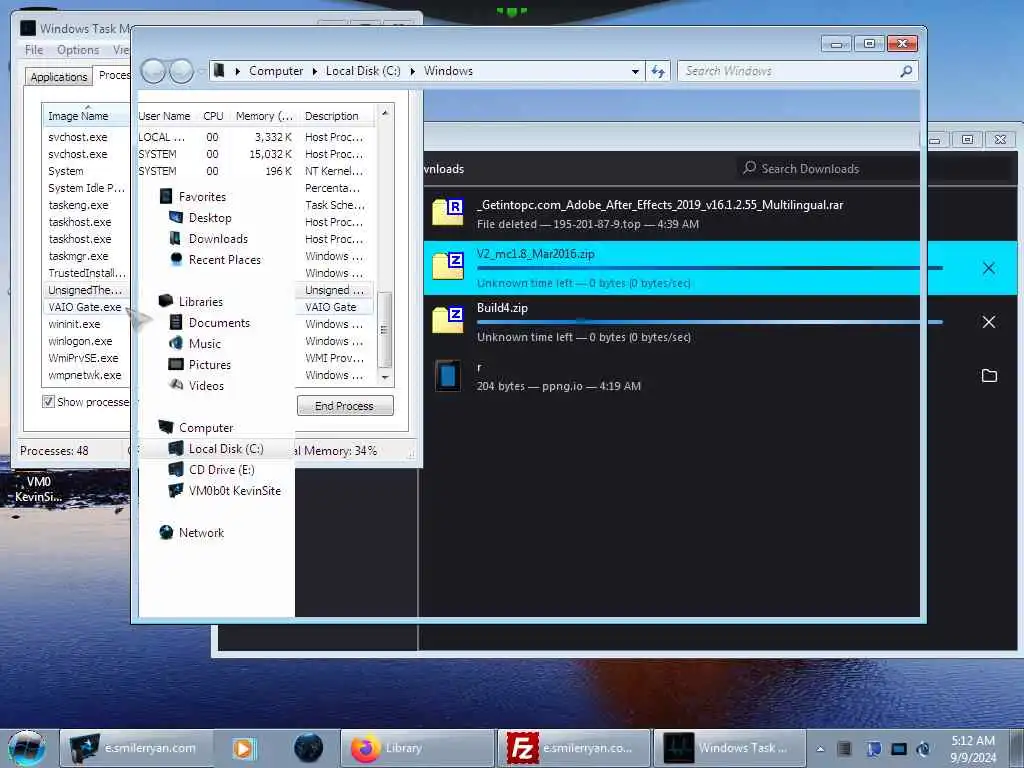Sort processes by Description column

click(x=336, y=116)
